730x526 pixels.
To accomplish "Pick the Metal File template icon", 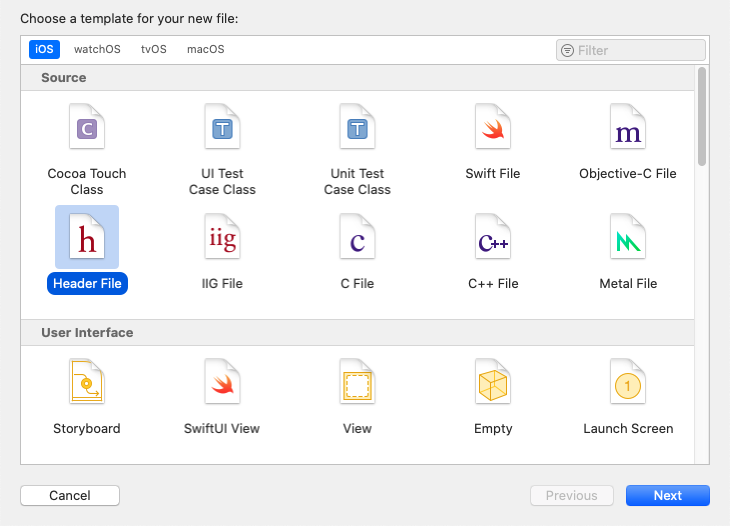I will click(628, 236).
